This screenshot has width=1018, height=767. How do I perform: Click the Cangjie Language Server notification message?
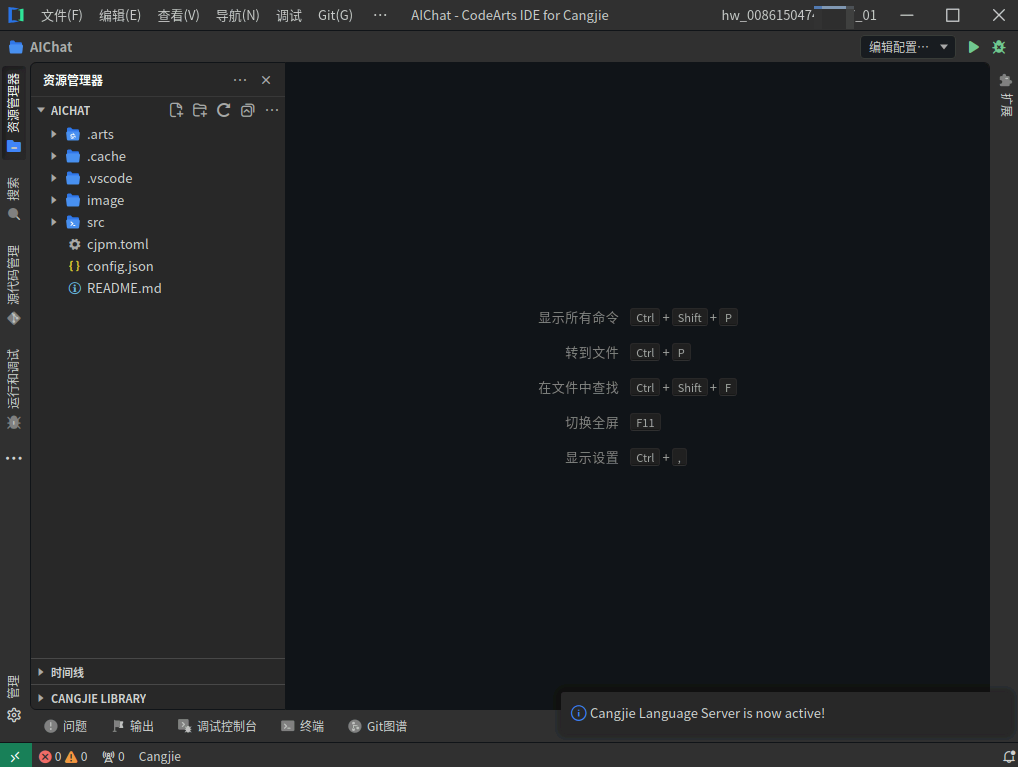(x=707, y=713)
